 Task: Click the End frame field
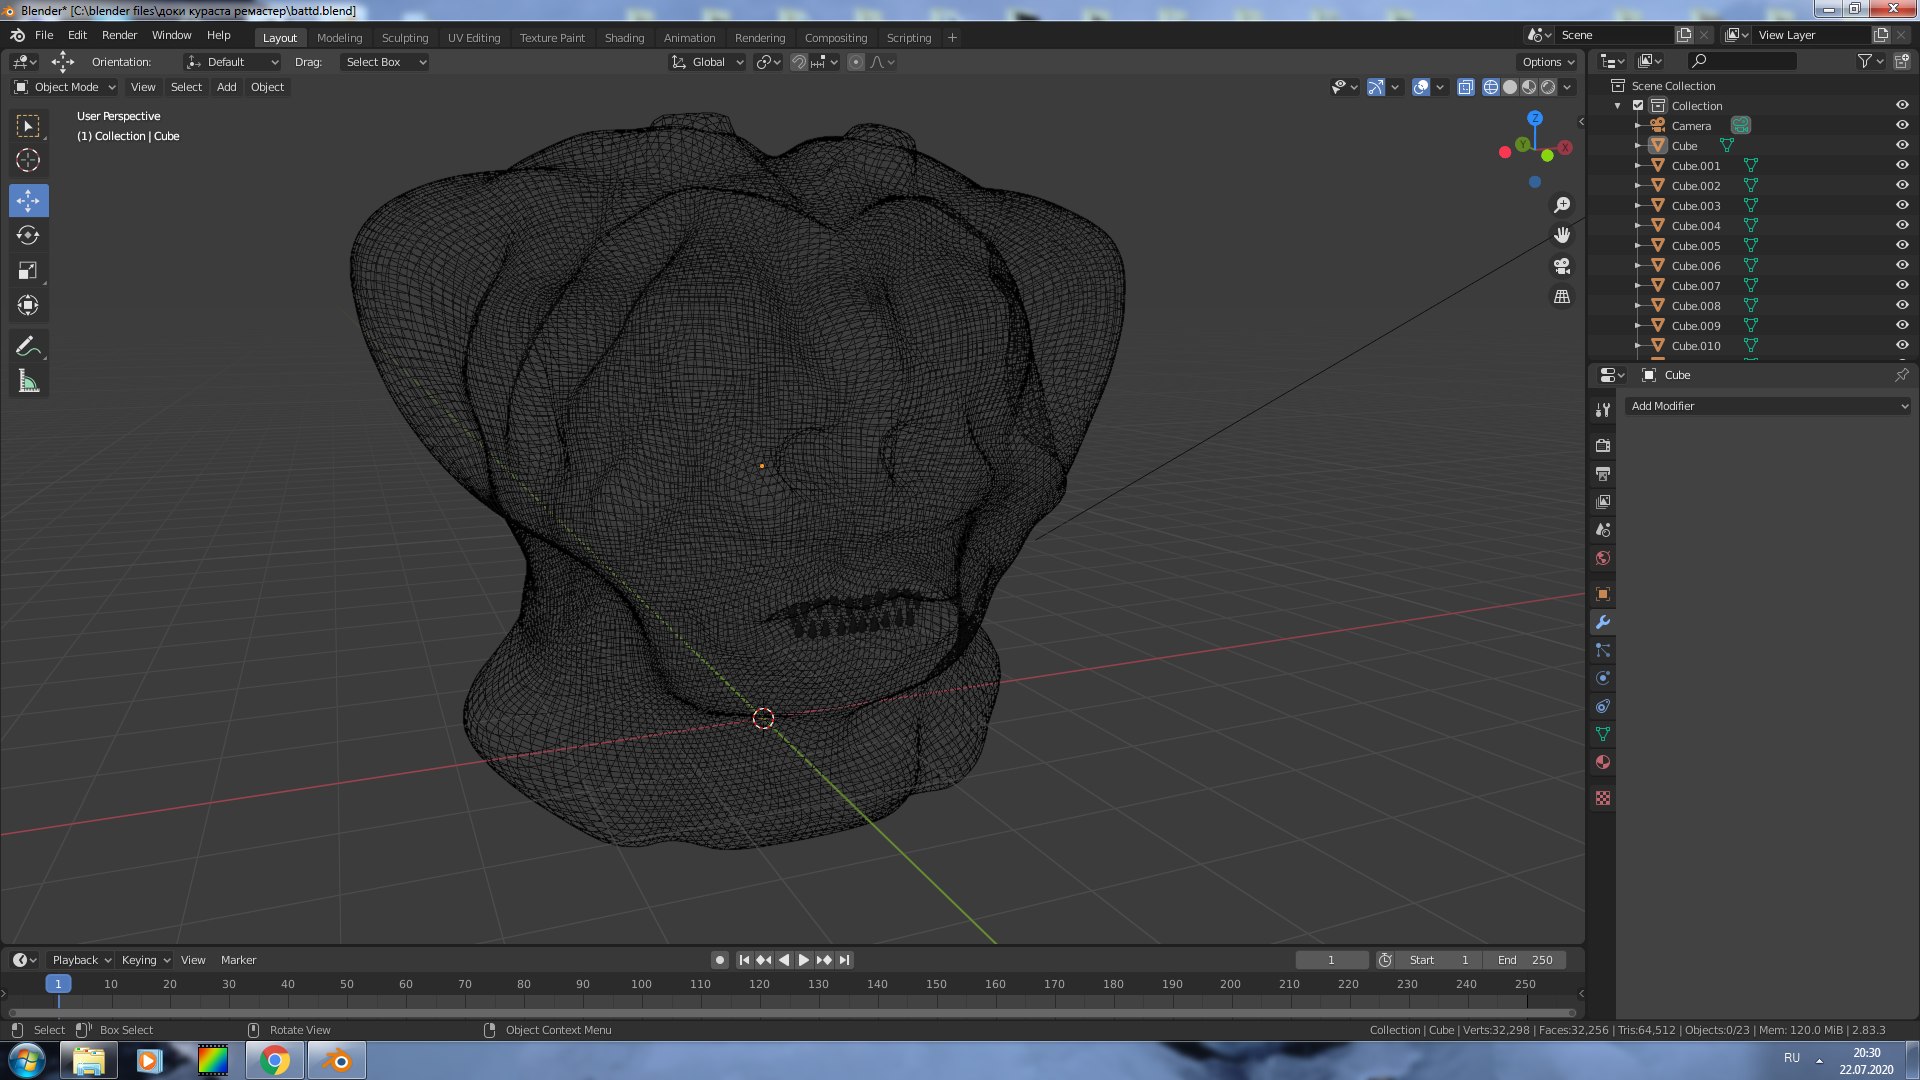pos(1525,960)
